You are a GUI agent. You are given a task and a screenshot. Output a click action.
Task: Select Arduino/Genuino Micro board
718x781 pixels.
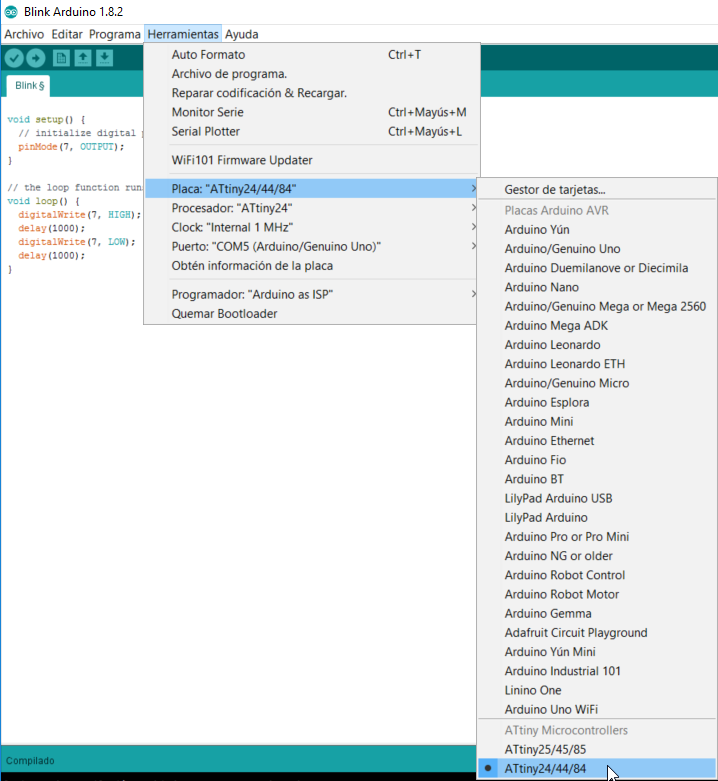(597, 383)
